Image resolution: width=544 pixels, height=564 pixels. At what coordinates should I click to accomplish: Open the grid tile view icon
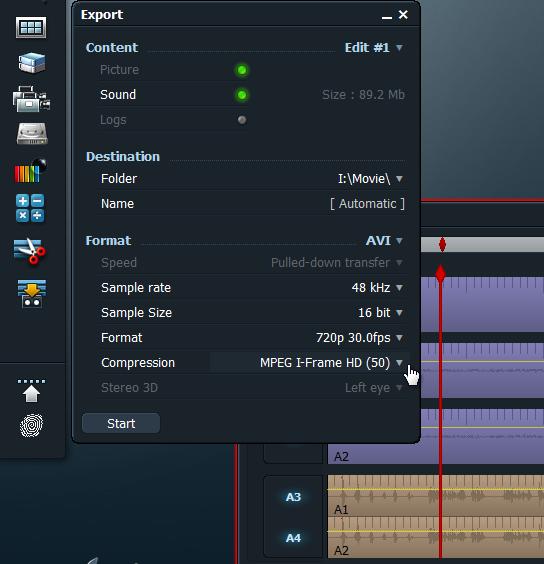pos(31,27)
